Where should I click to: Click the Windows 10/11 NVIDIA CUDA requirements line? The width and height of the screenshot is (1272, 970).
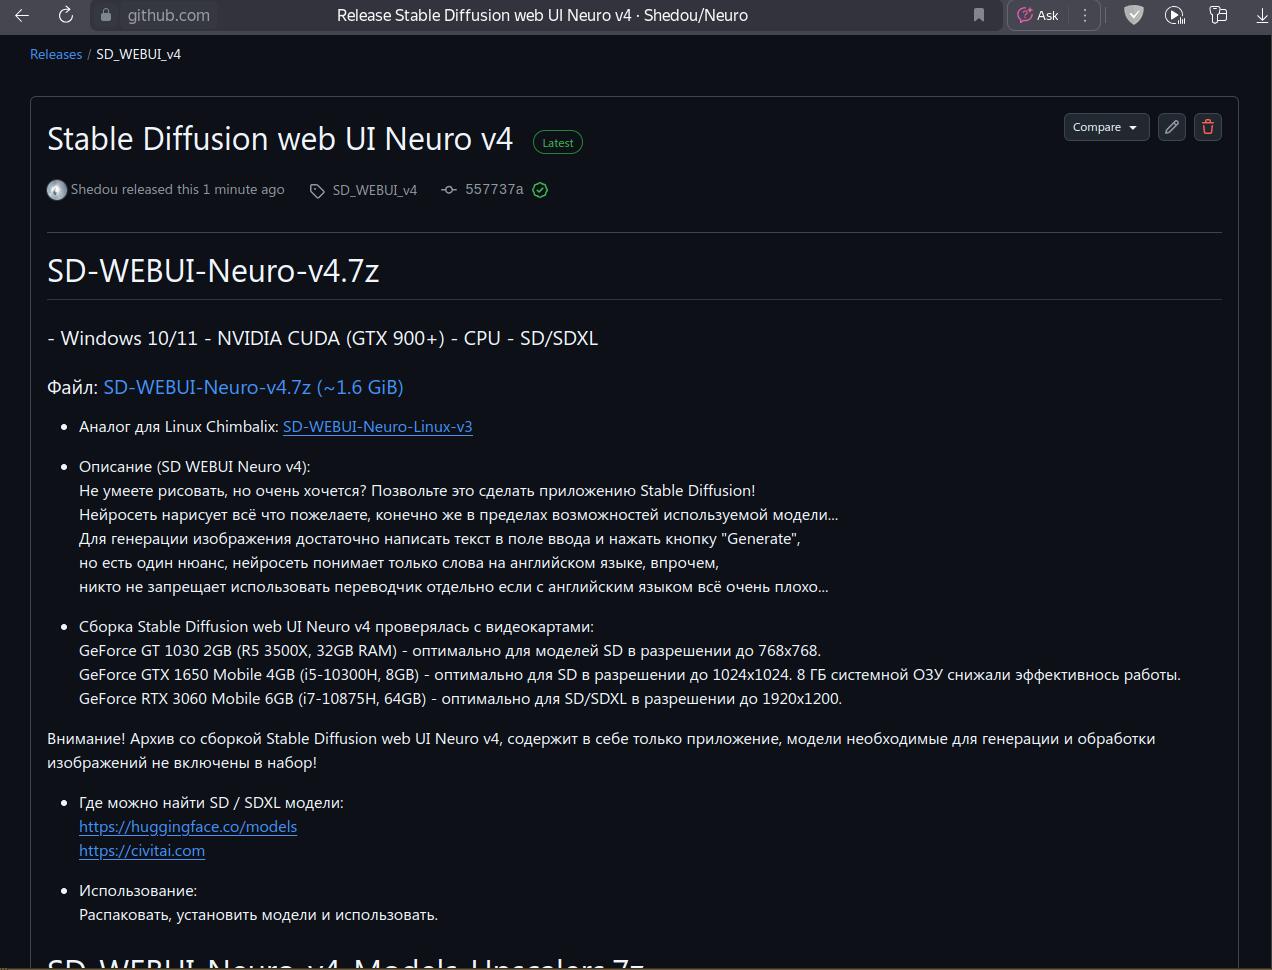(322, 338)
